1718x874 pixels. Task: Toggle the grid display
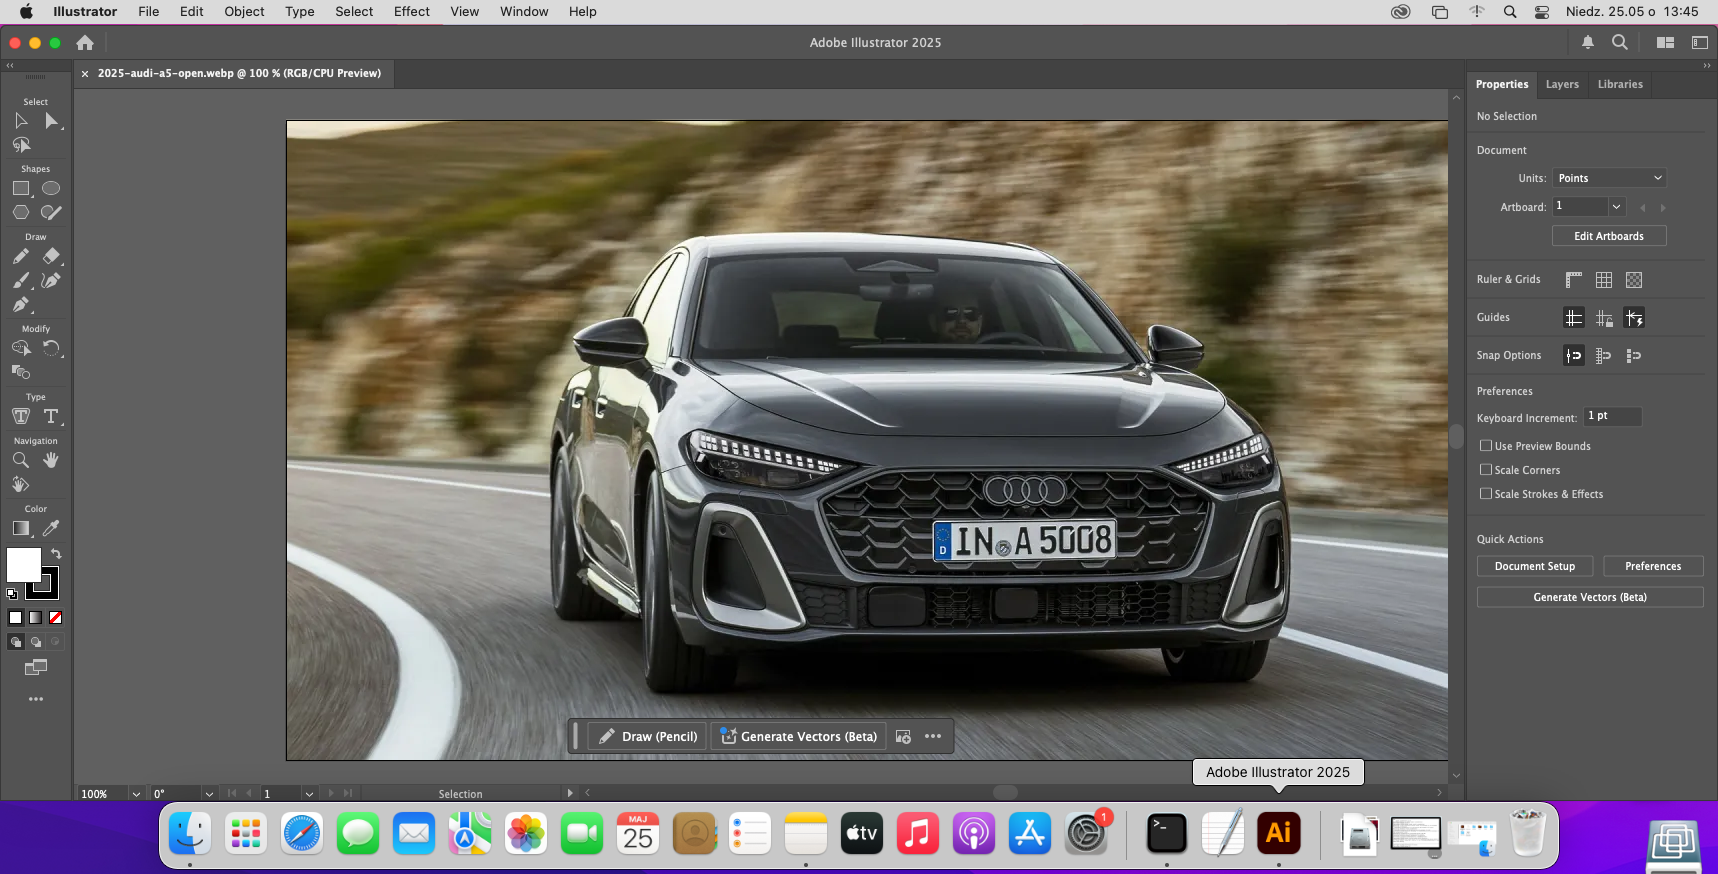pos(1604,280)
